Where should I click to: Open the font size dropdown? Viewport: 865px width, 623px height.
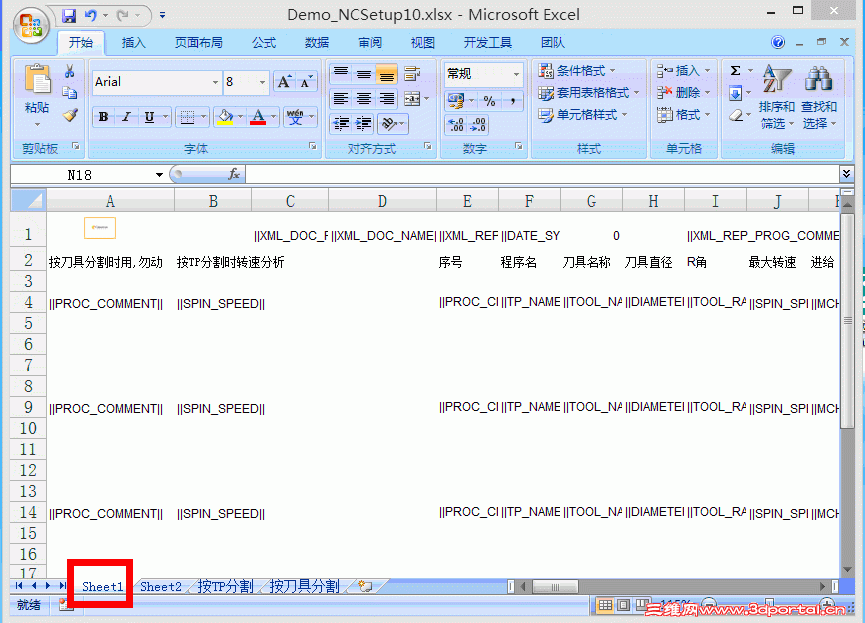pos(261,81)
